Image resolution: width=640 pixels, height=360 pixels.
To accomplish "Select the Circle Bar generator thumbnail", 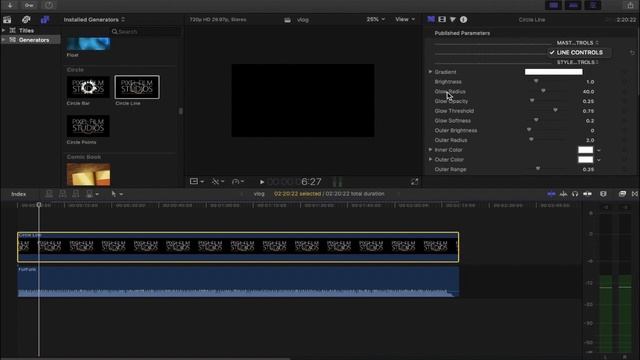I will click(88, 87).
